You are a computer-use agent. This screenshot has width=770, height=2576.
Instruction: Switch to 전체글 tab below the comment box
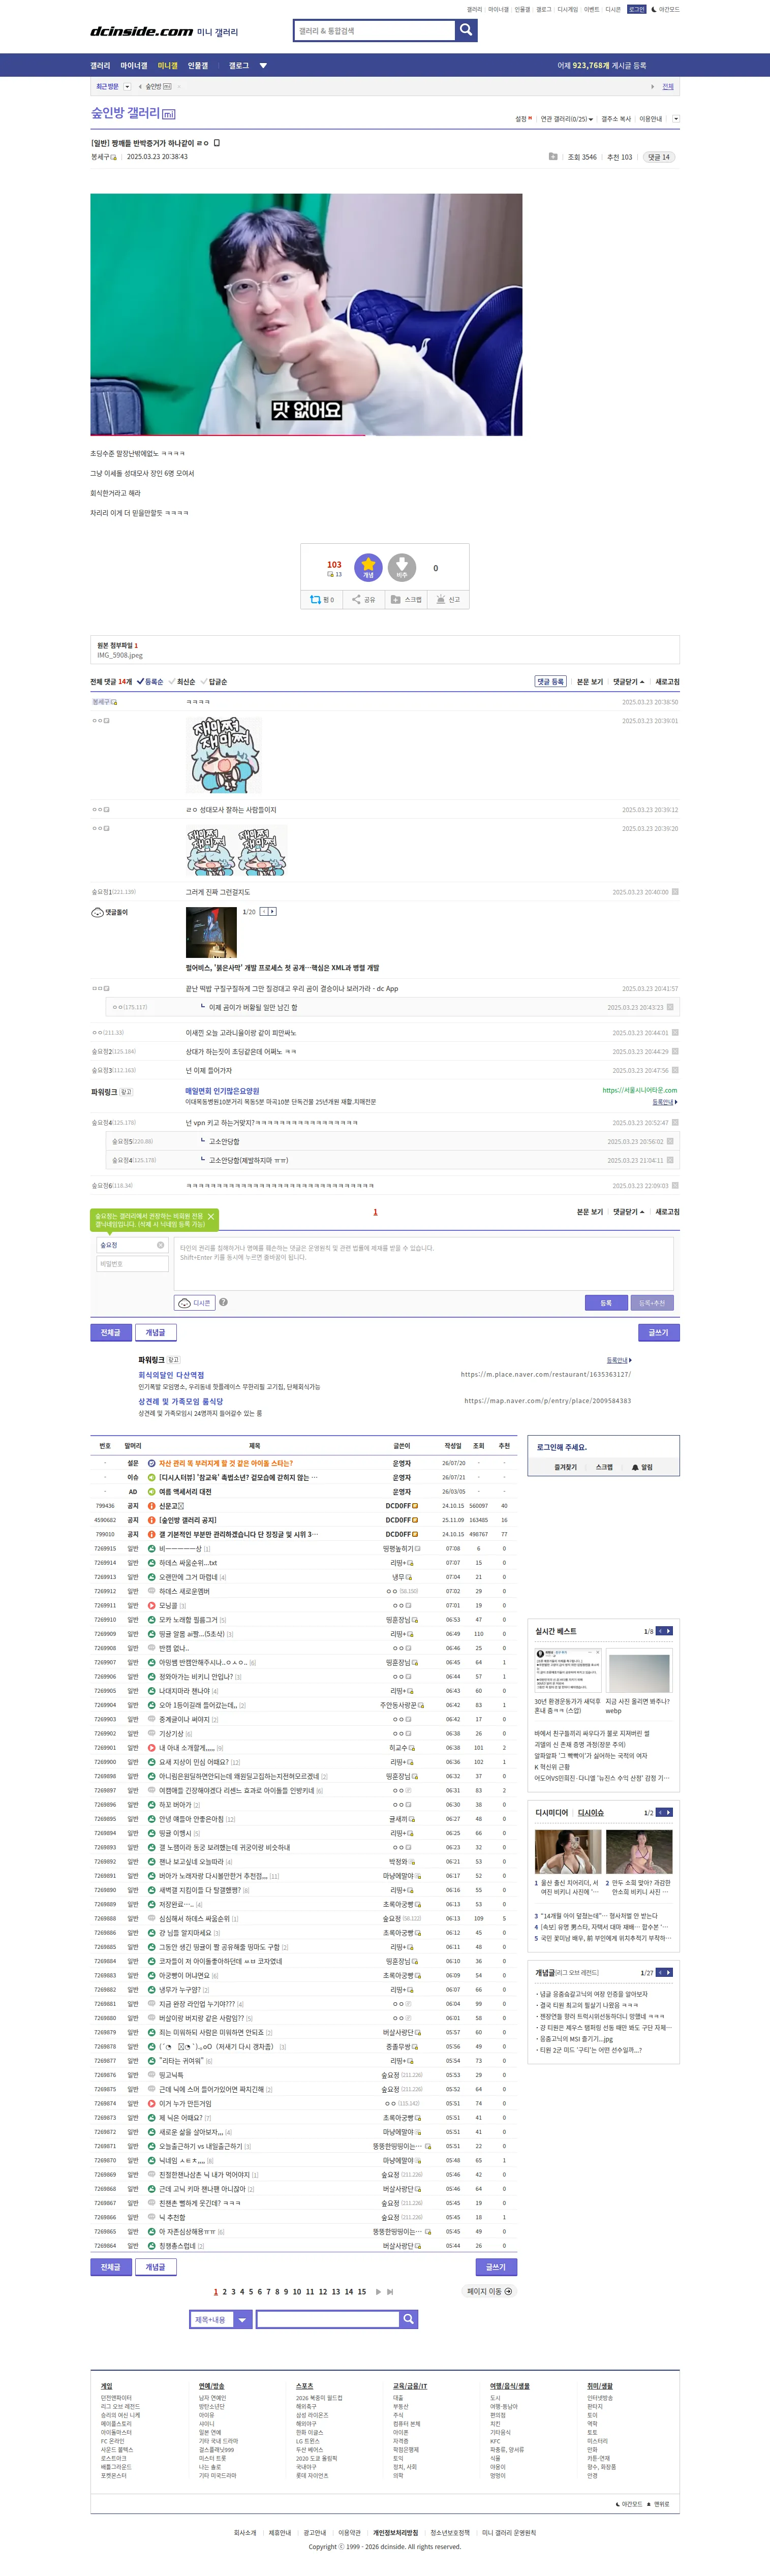110,1332
